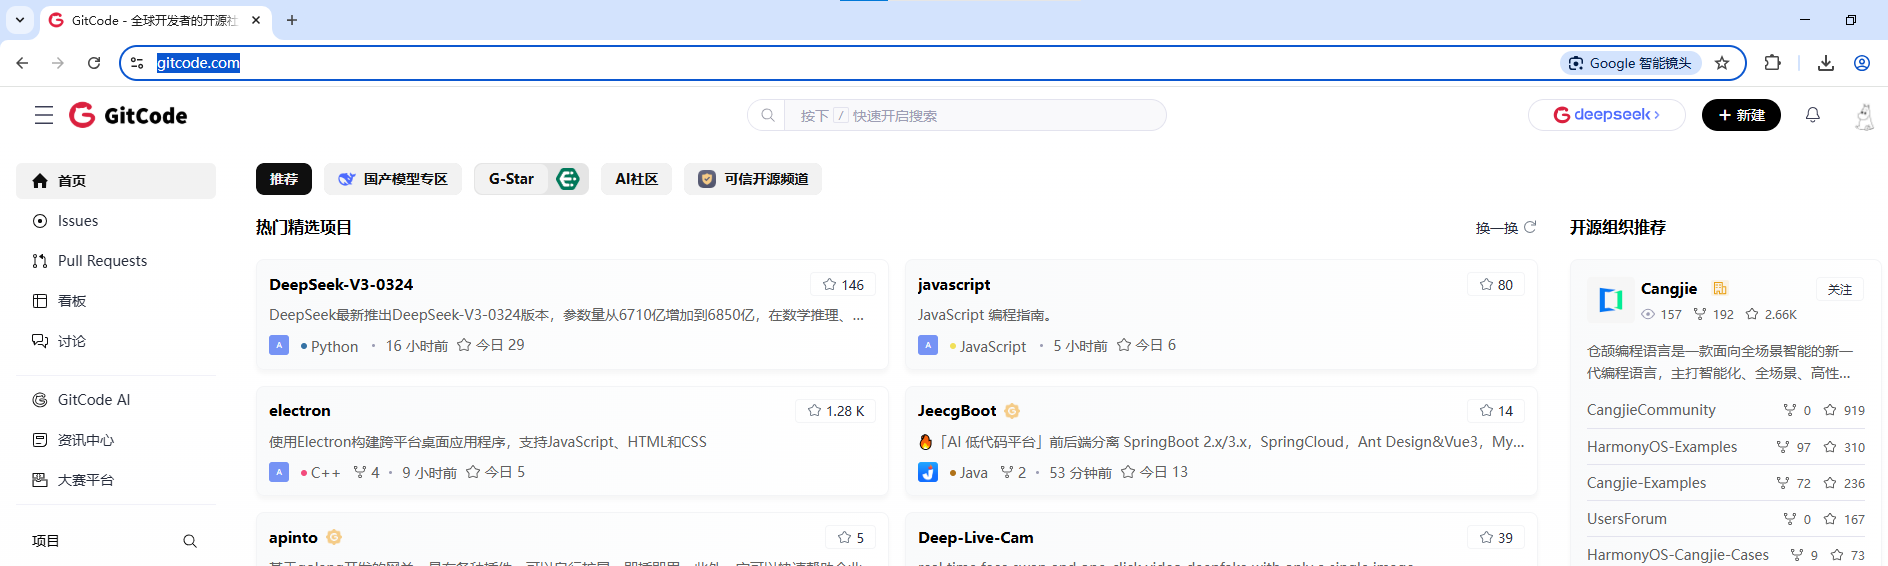The image size is (1888, 566).
Task: Reload the page
Action: pyautogui.click(x=94, y=63)
